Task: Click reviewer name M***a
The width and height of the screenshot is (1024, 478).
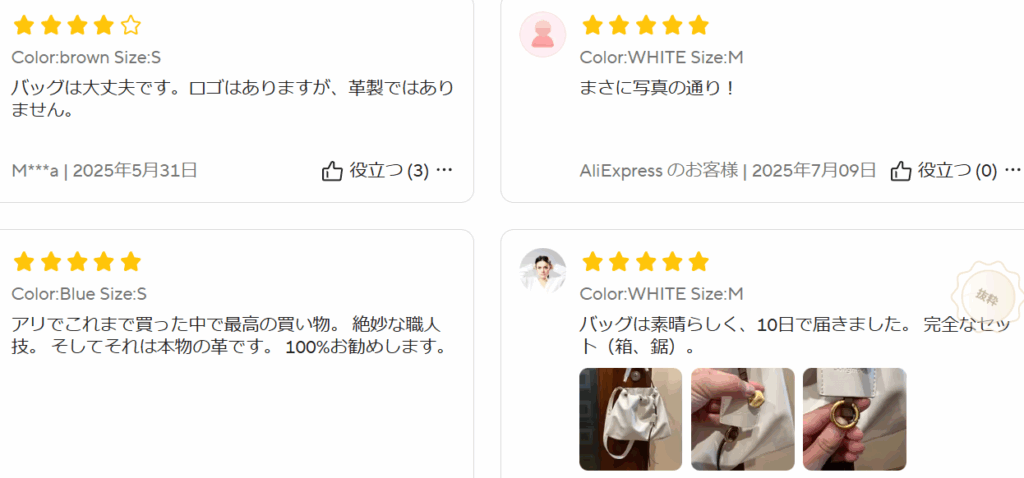Action: click(x=35, y=171)
